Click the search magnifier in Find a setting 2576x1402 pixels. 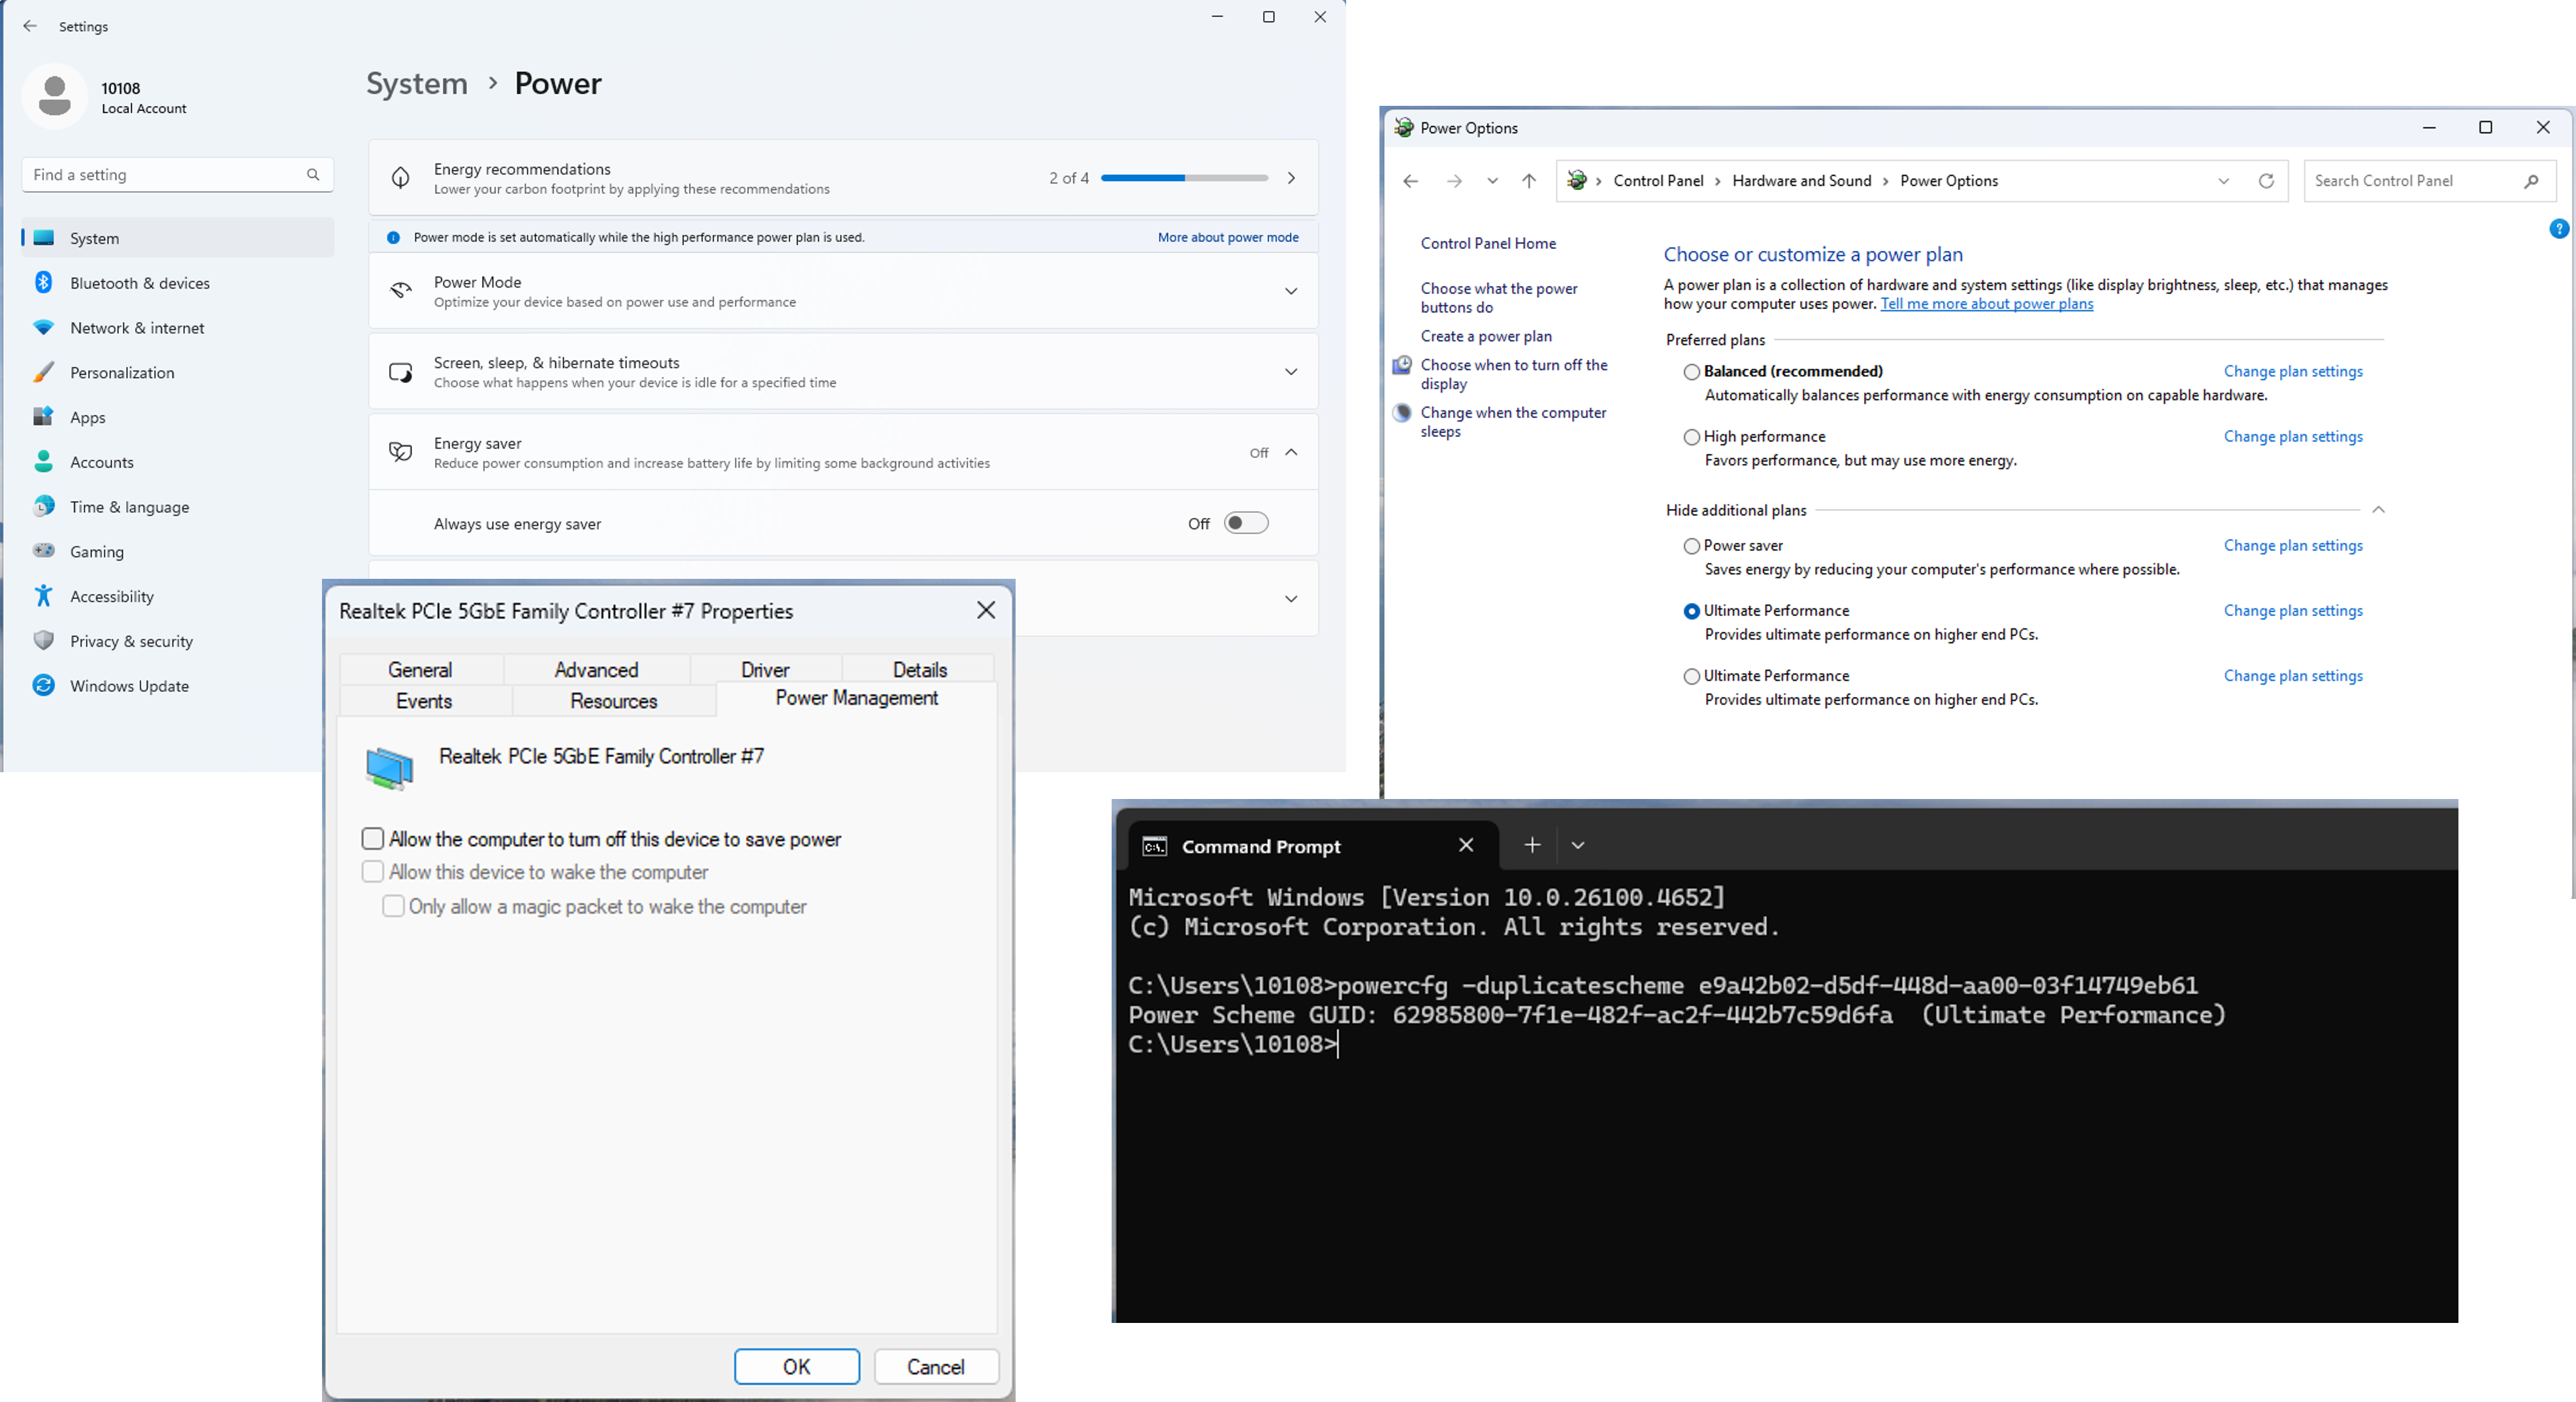(x=313, y=175)
